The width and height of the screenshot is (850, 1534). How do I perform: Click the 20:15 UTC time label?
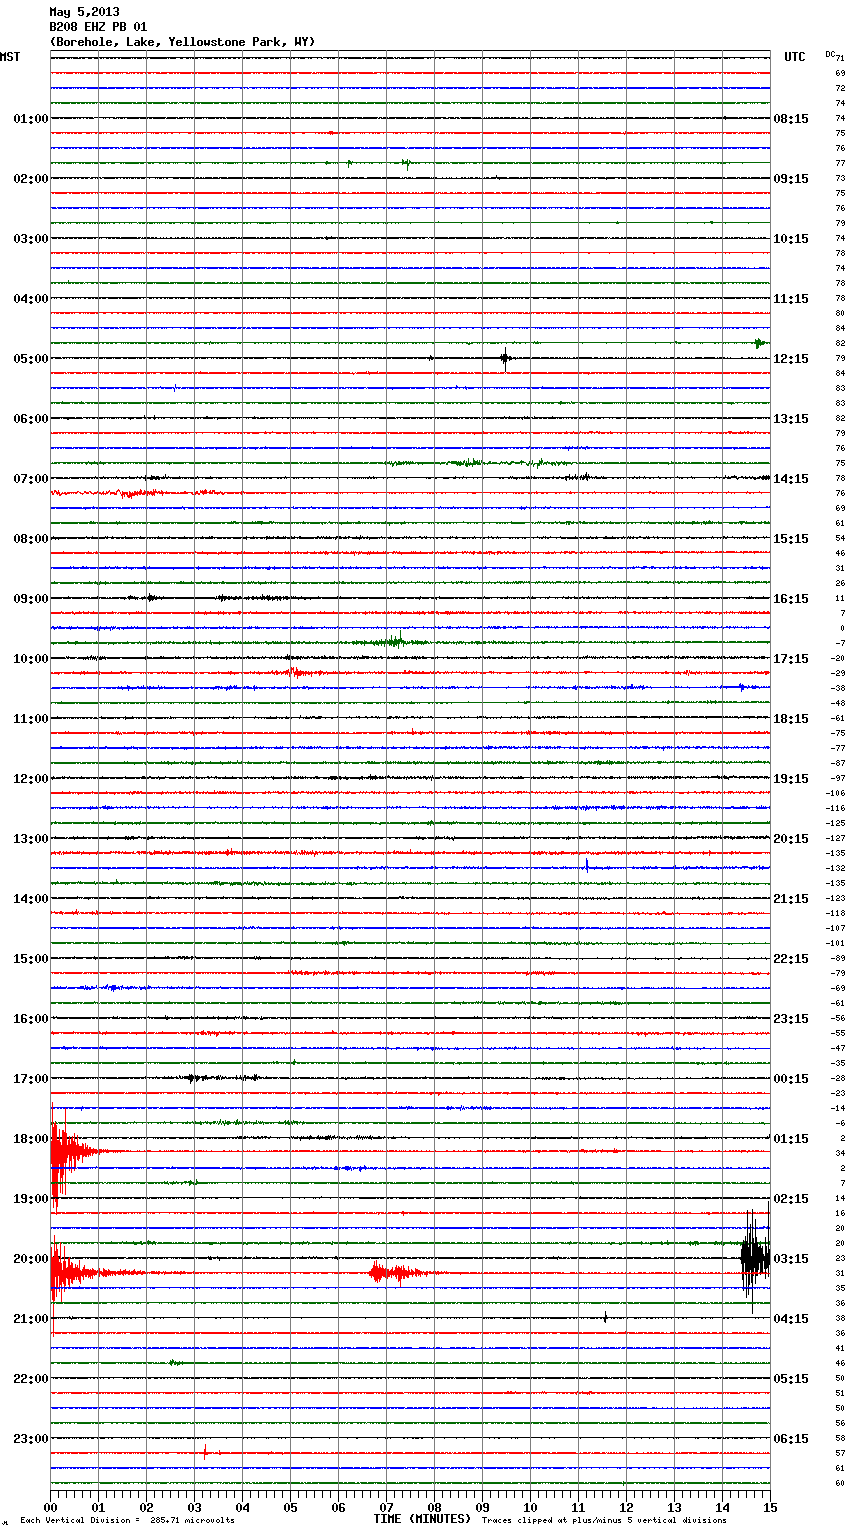click(791, 839)
